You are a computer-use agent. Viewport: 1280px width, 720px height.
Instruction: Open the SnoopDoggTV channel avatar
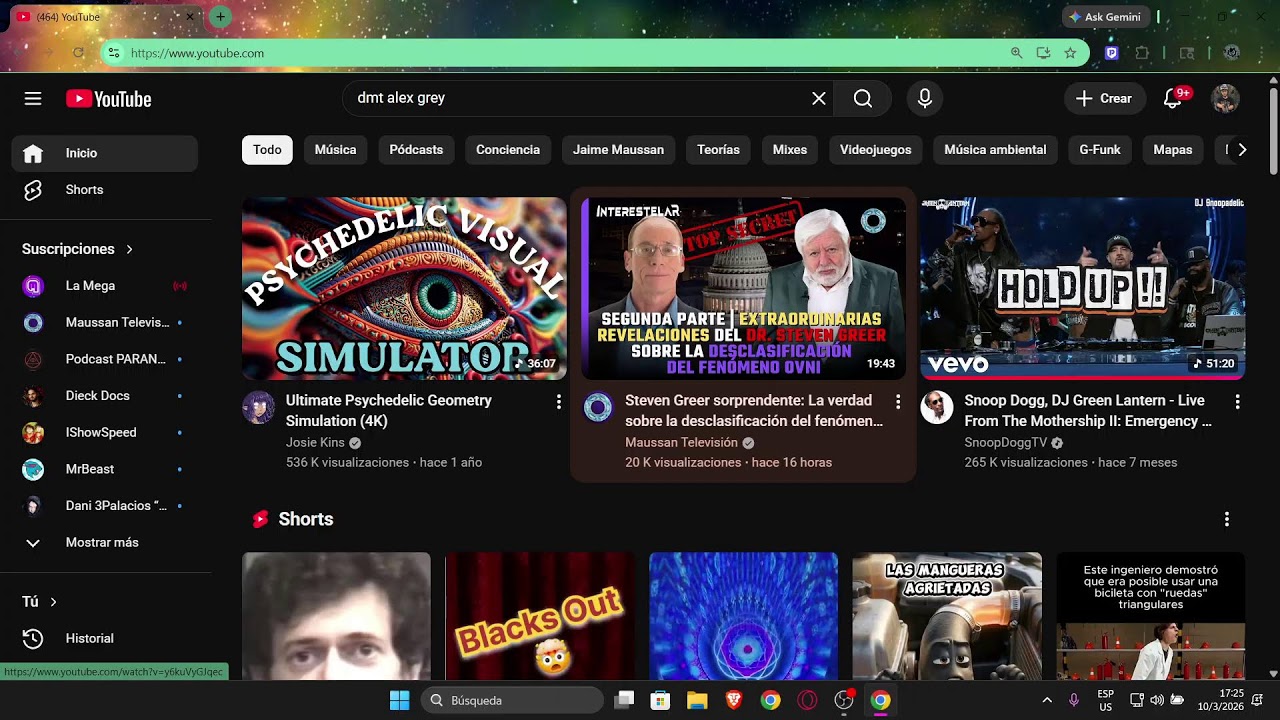(937, 408)
